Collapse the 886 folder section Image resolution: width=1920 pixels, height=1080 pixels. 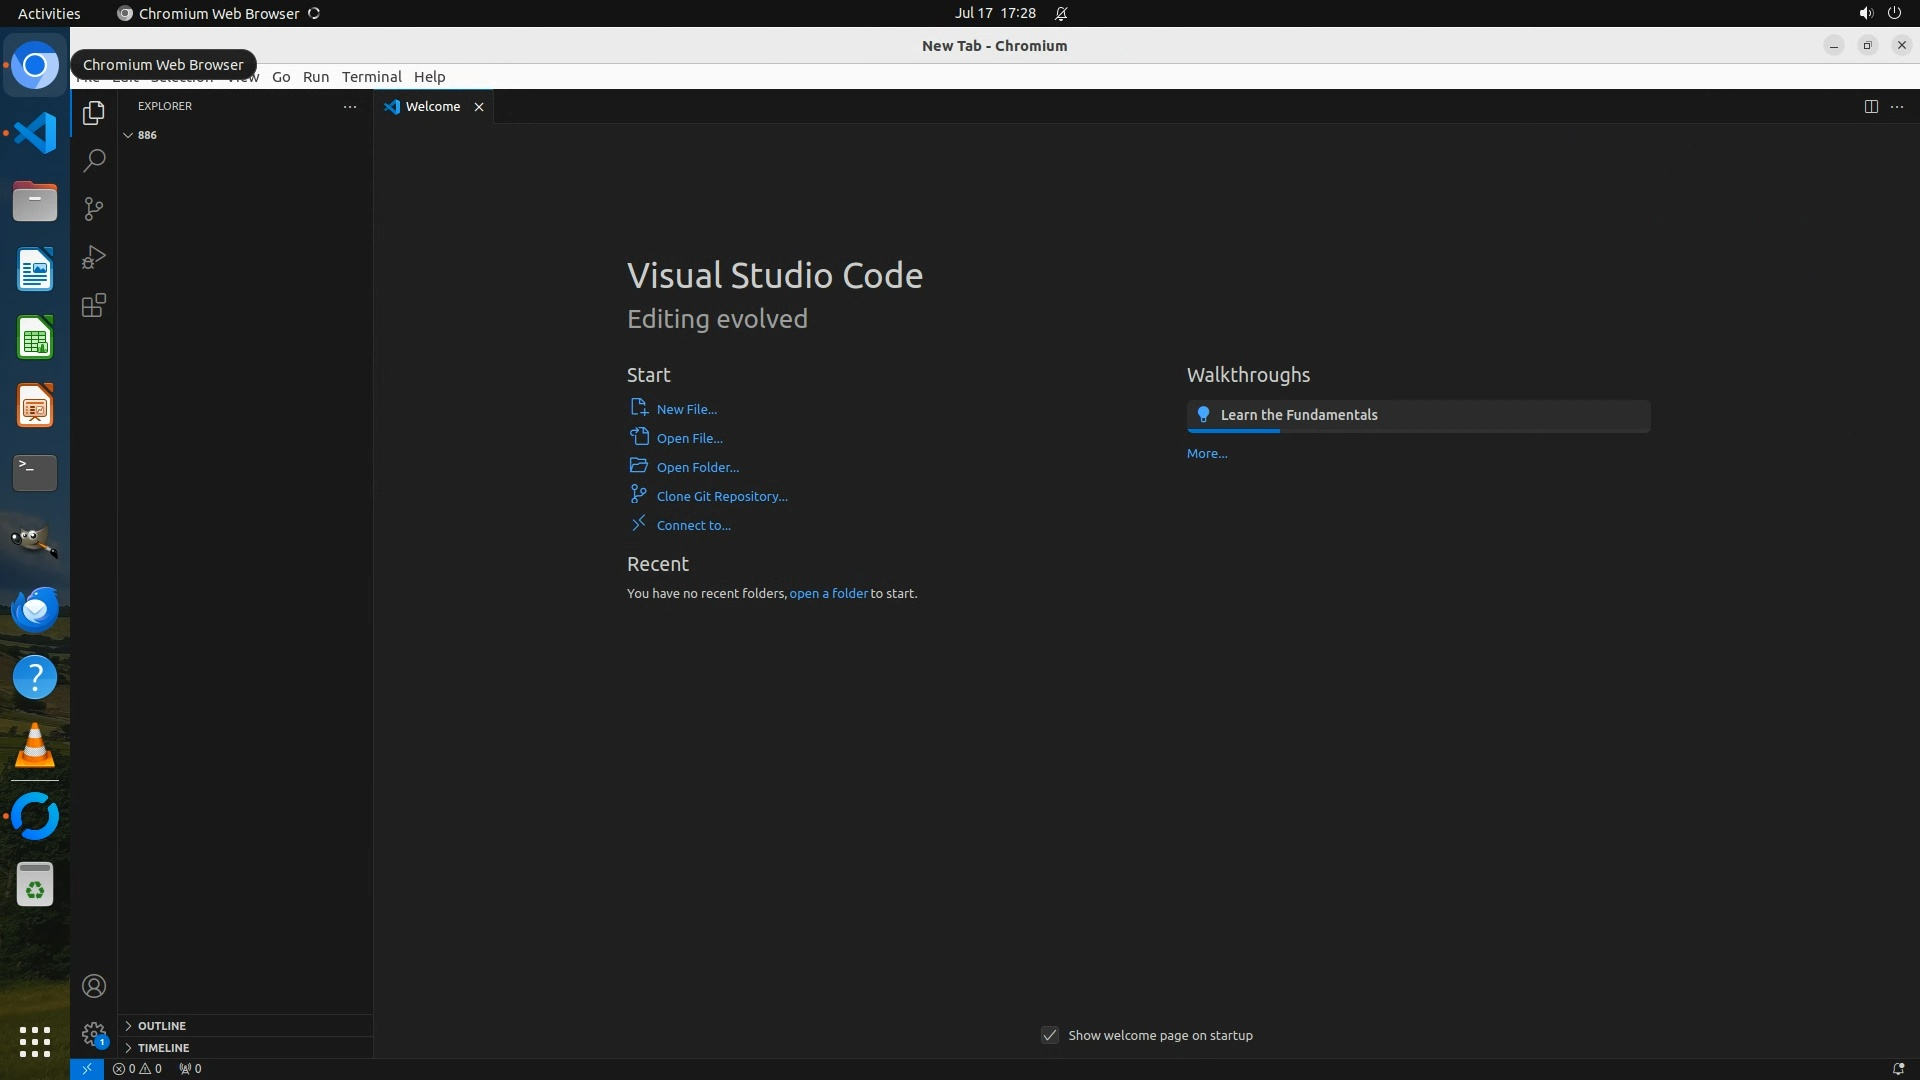128,135
